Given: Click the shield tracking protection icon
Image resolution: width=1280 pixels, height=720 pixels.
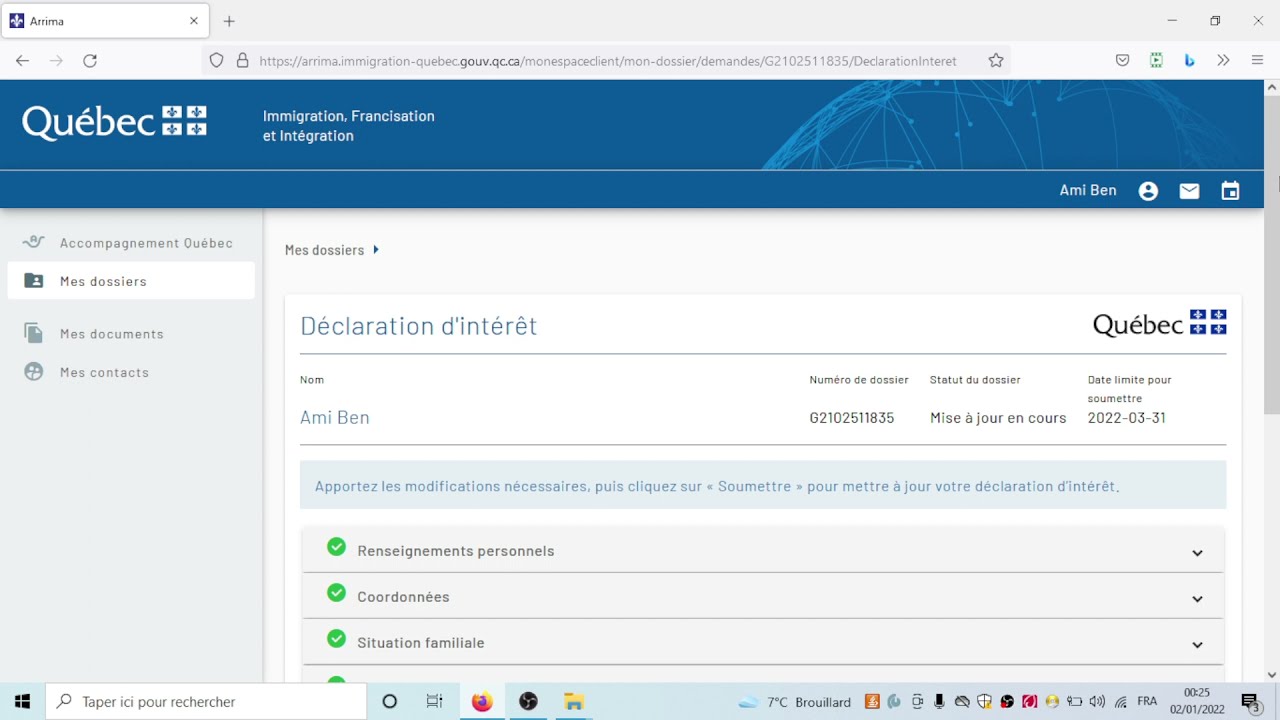Looking at the screenshot, I should coord(216,61).
